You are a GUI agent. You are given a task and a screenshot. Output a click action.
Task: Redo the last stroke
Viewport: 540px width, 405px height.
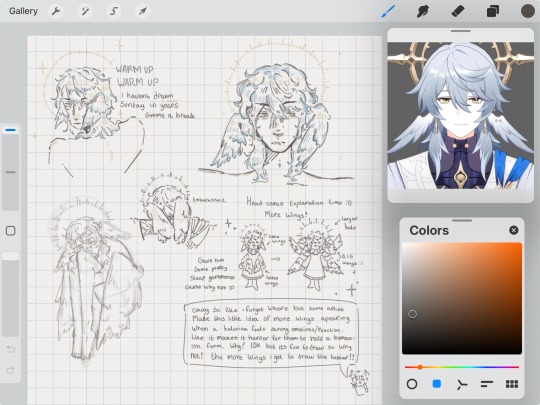(11, 370)
